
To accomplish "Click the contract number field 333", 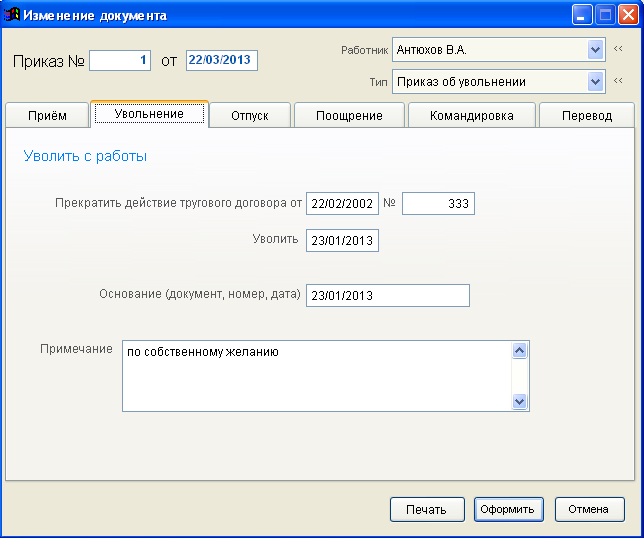I will click(x=438, y=203).
